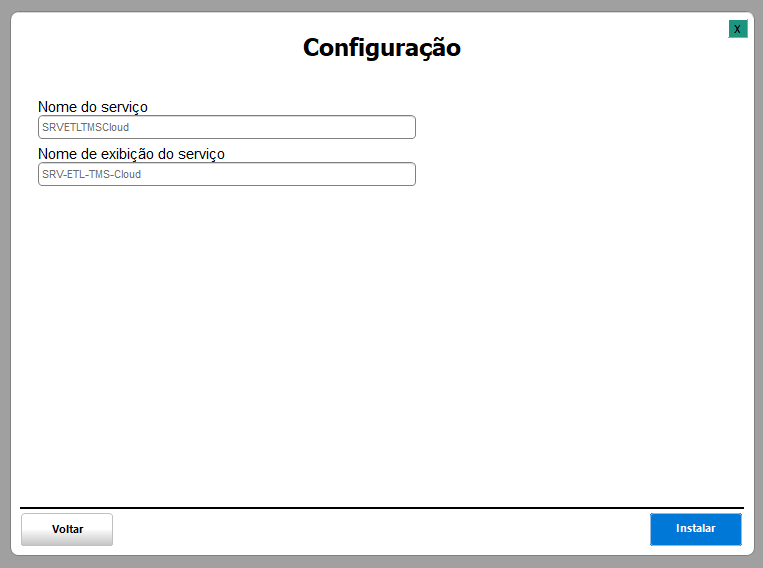Click the horizontal separator above the buttons

coord(381,508)
